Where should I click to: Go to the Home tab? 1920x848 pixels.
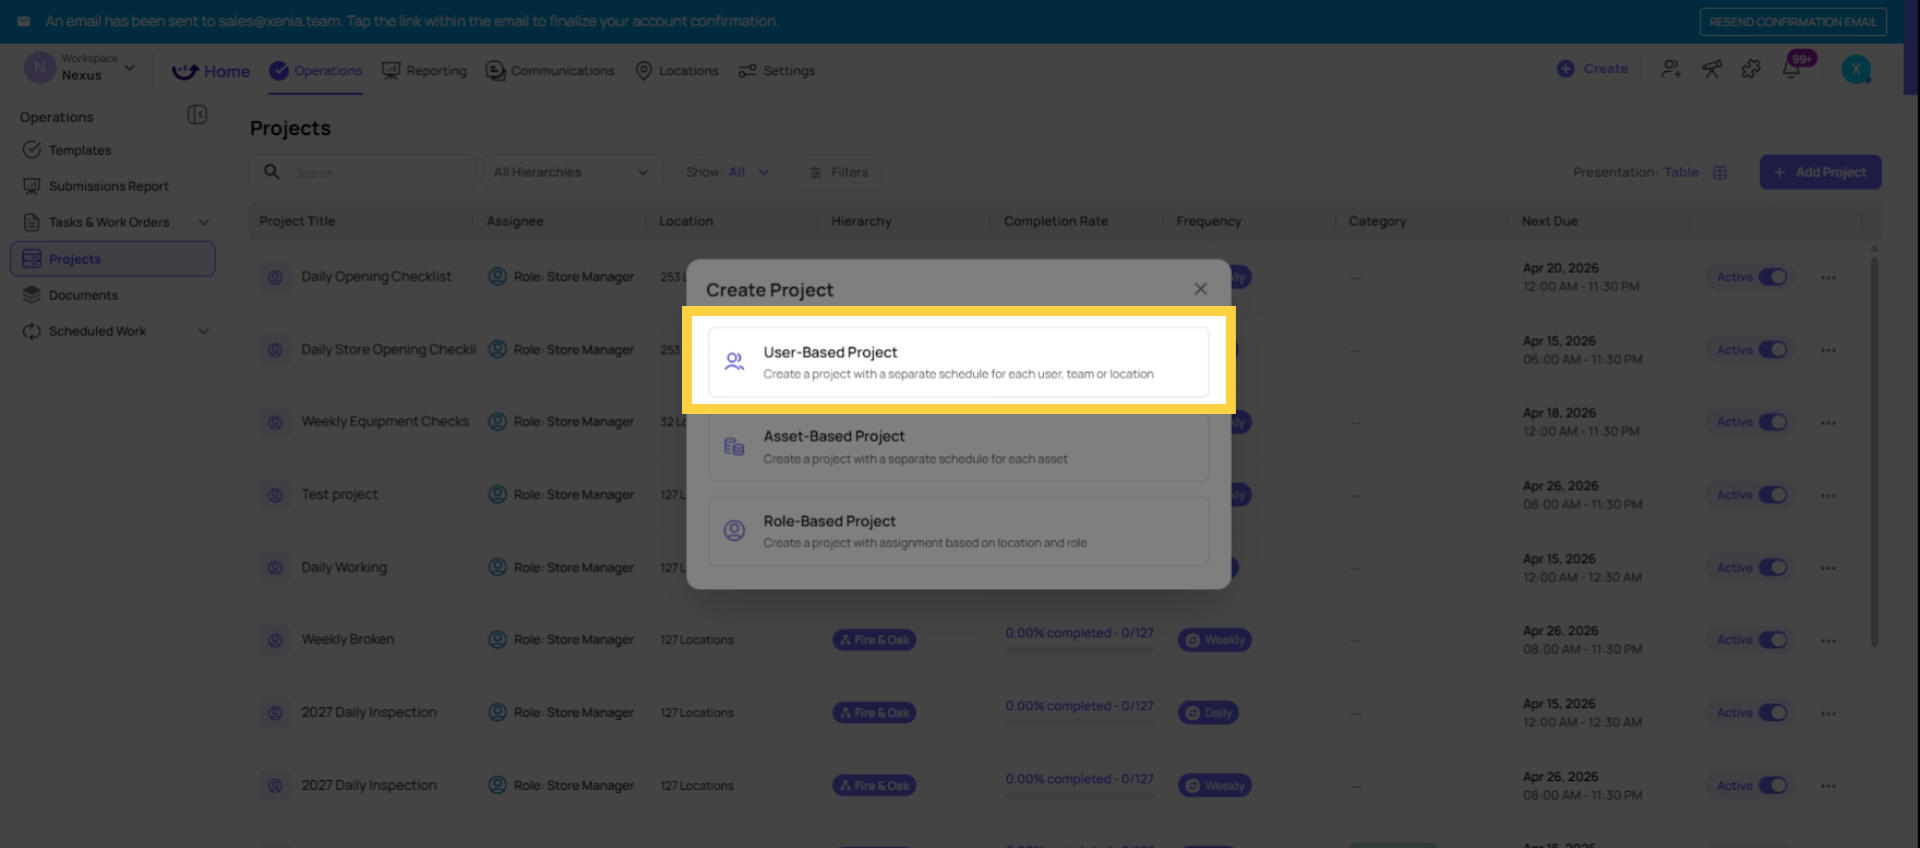tap(211, 71)
